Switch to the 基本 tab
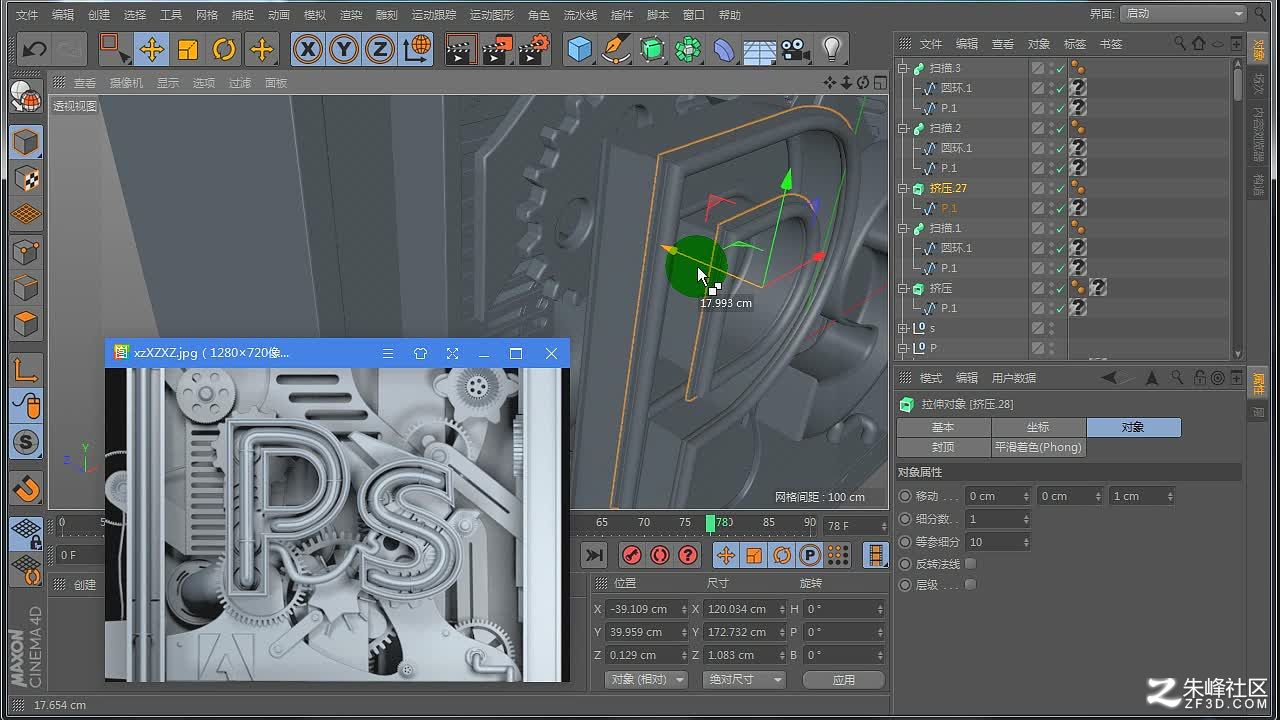Screen dimensions: 1280x720 943,427
